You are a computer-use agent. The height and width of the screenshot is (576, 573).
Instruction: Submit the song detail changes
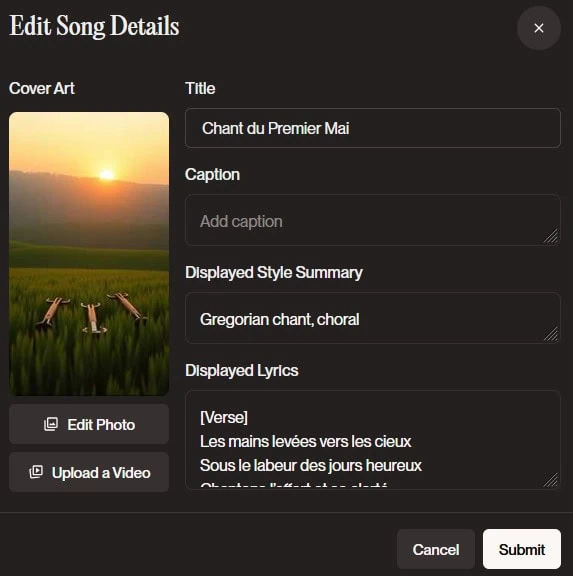tap(522, 550)
